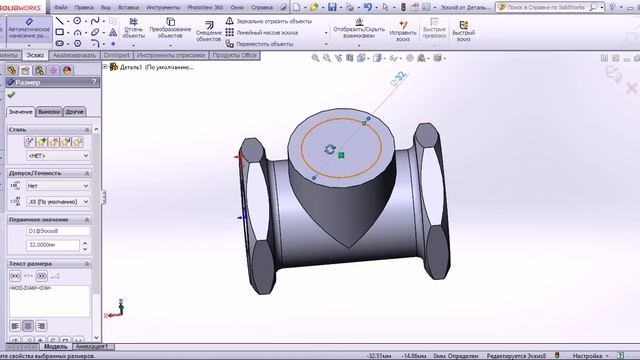Open the style <НЕТ> dropdown
This screenshot has height=360, width=640.
[58, 156]
